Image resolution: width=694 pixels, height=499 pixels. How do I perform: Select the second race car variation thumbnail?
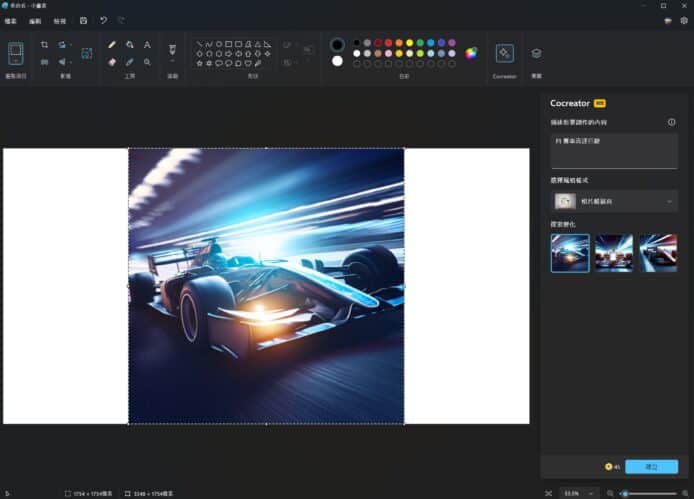pos(614,253)
